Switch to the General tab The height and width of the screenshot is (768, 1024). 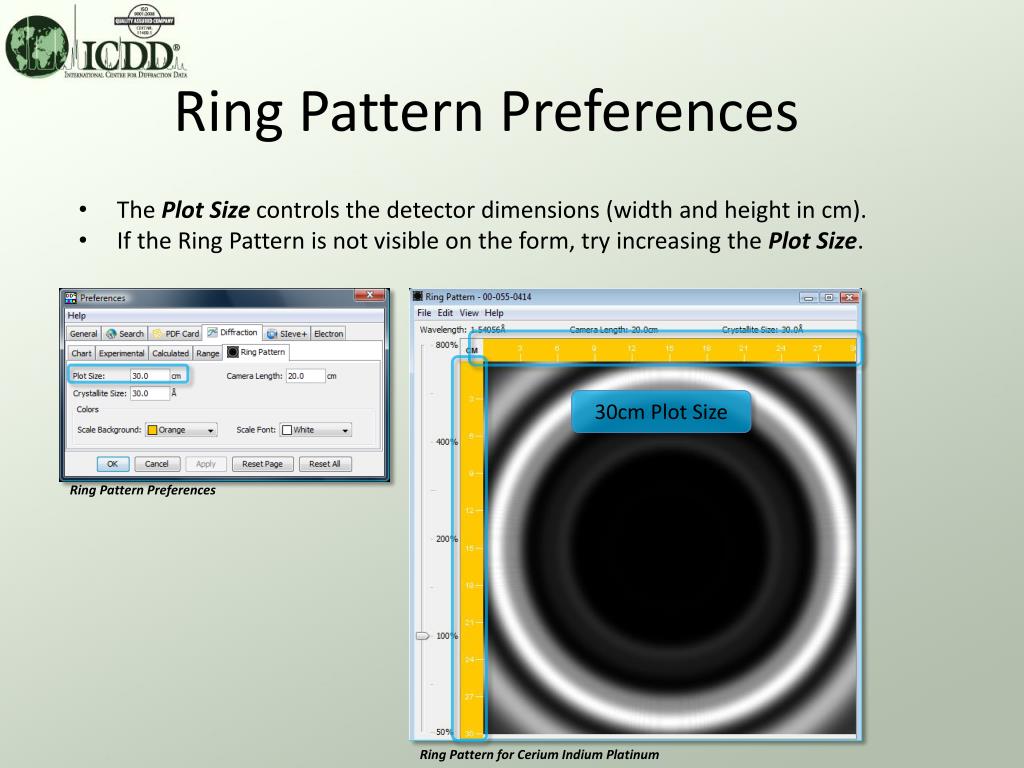pyautogui.click(x=84, y=334)
